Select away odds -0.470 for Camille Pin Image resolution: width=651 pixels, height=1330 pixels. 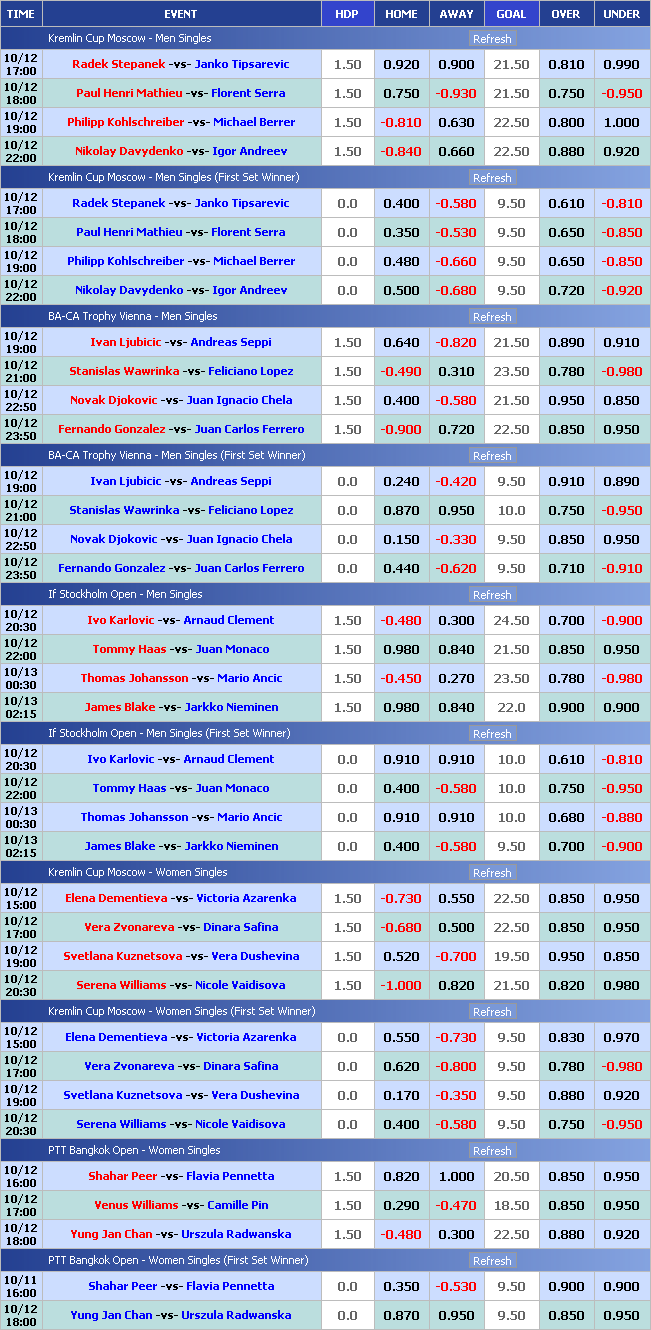coord(456,1205)
